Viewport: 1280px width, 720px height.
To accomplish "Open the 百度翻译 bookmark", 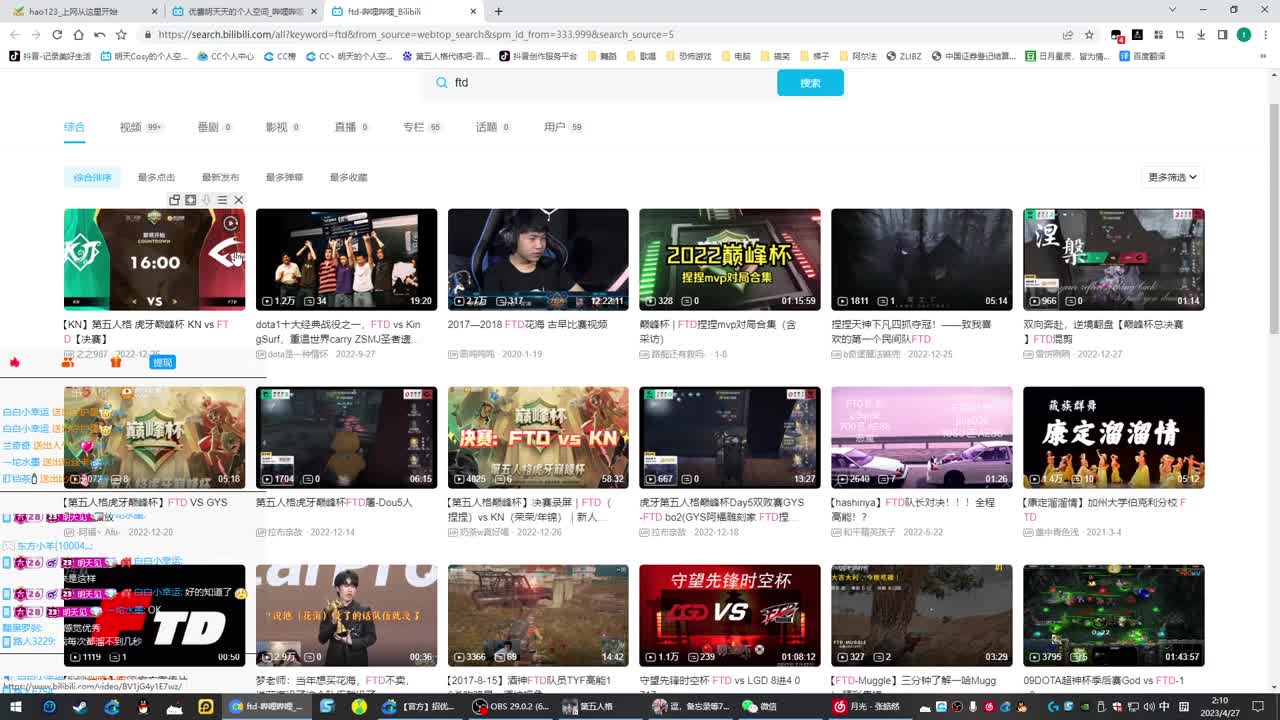I will tap(1142, 56).
